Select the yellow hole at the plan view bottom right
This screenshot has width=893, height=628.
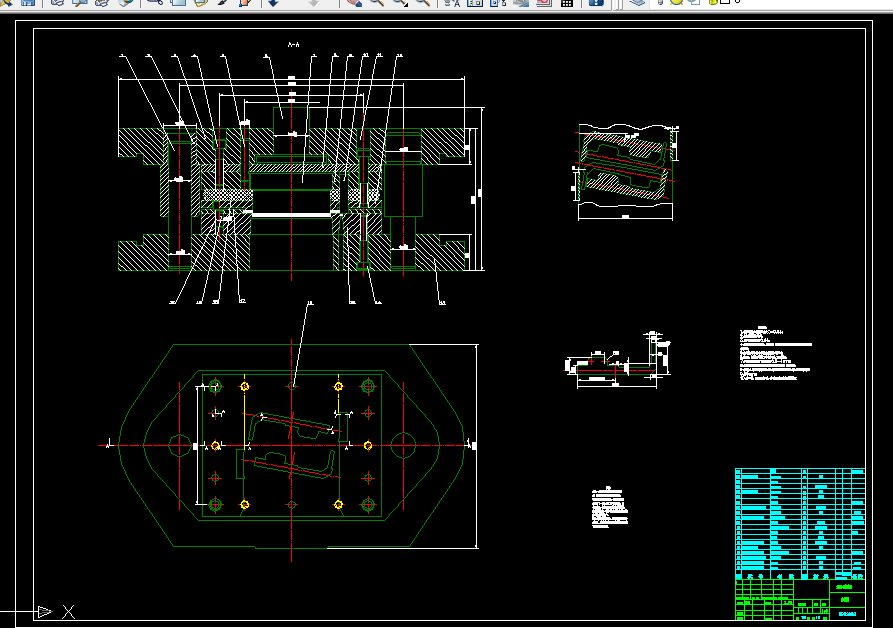(338, 504)
